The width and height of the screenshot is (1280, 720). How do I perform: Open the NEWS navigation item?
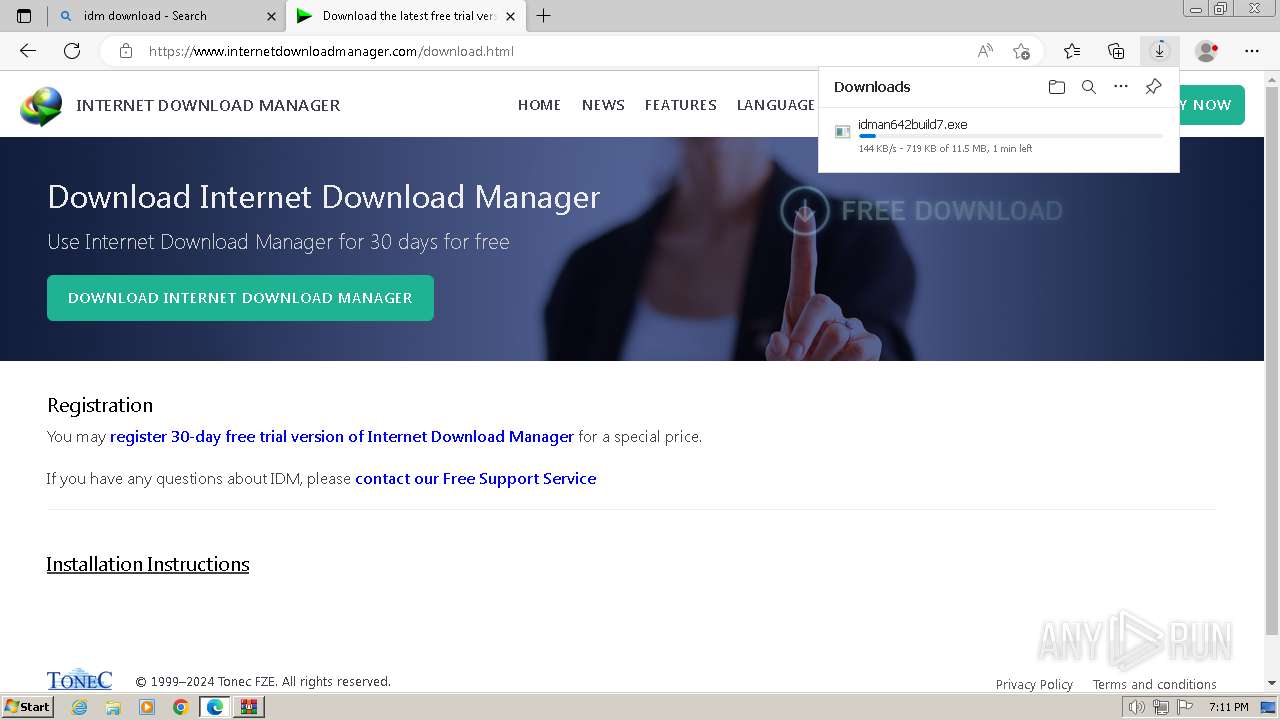(x=603, y=105)
